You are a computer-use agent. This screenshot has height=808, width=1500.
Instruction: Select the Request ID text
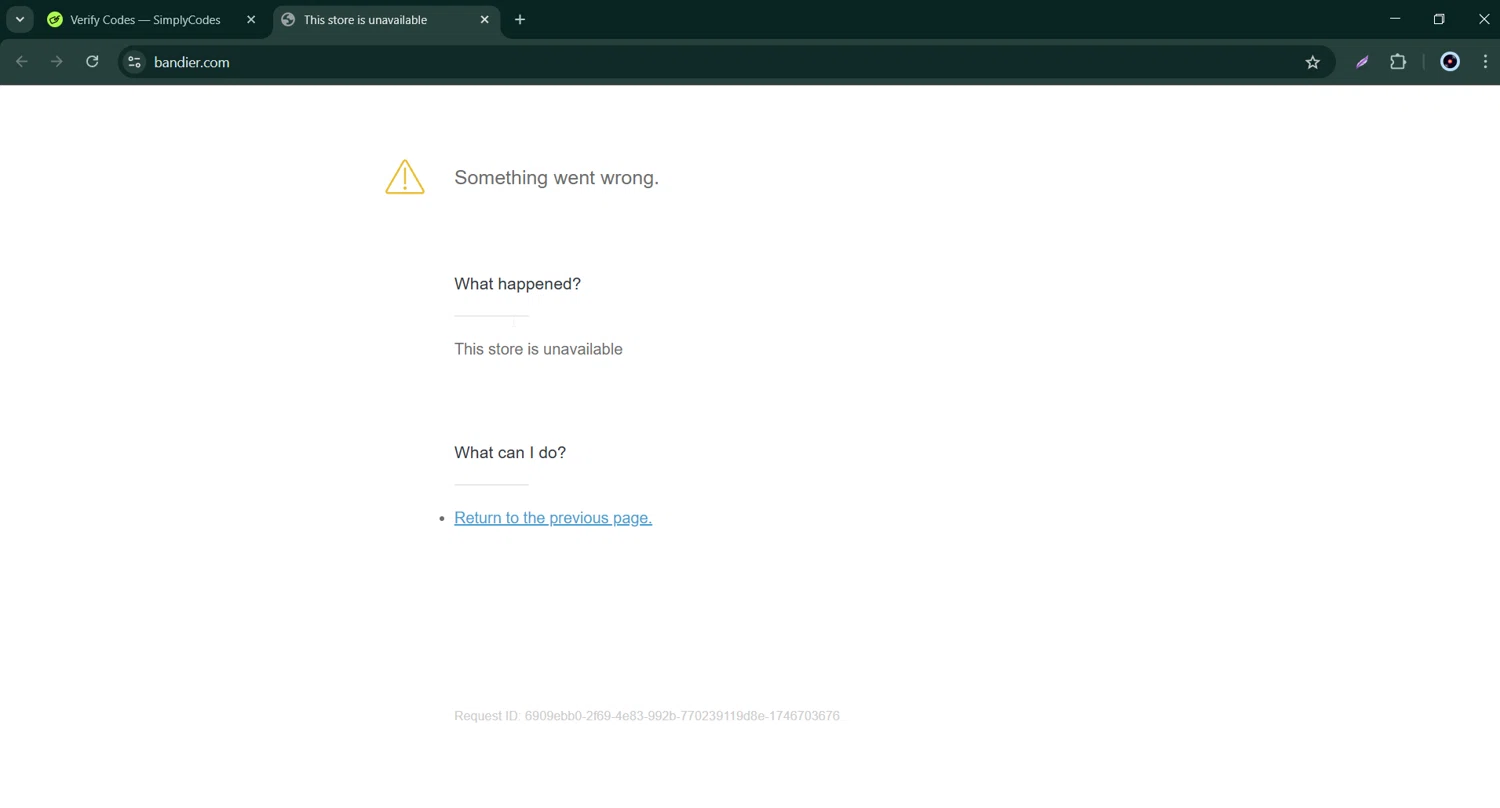tap(647, 716)
